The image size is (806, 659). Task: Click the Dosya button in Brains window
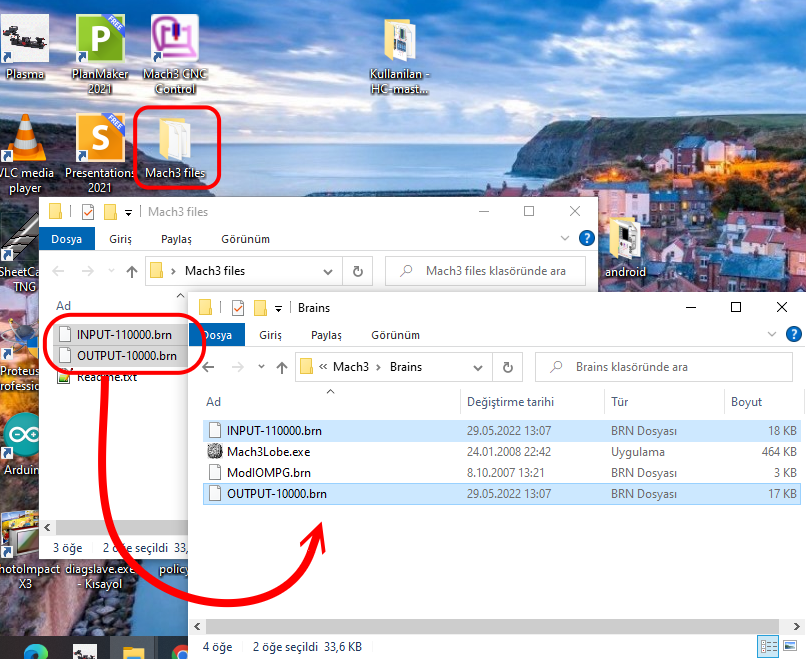click(x=217, y=335)
